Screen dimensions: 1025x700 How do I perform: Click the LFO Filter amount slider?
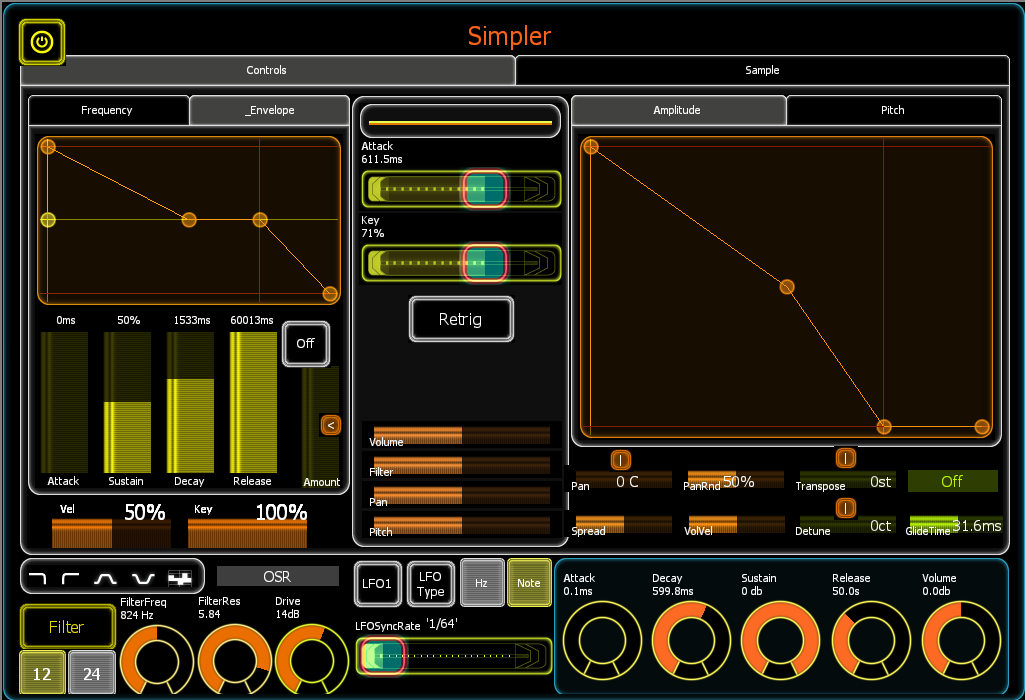(x=462, y=465)
